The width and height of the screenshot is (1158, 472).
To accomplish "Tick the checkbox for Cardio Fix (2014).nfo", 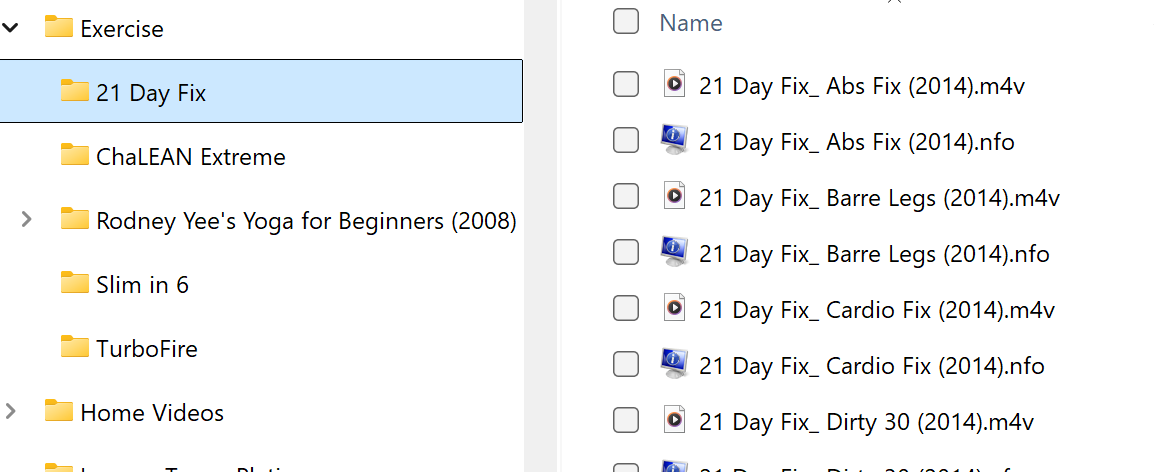I will pyautogui.click(x=626, y=365).
